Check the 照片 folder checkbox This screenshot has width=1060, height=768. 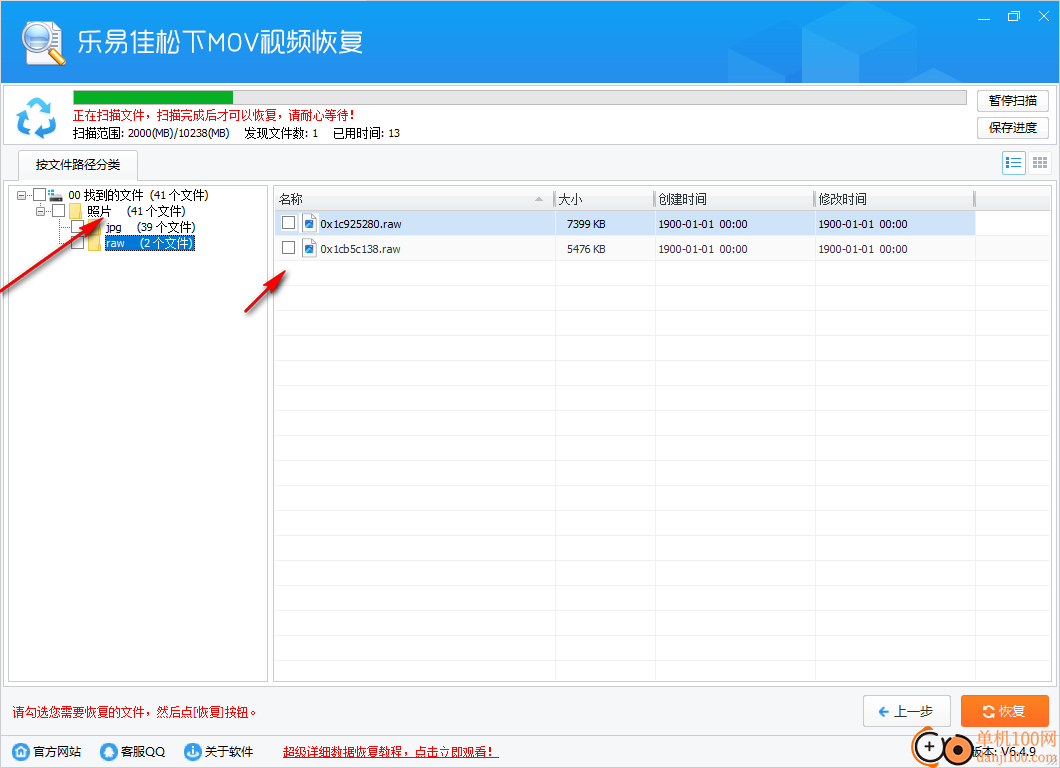click(59, 211)
